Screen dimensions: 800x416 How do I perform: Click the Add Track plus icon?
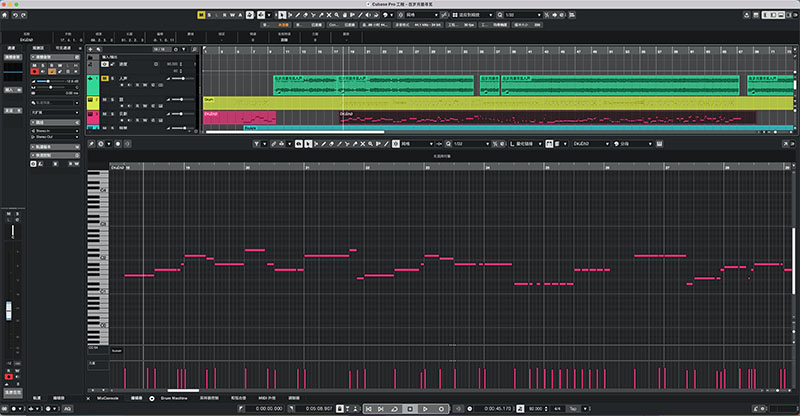click(91, 50)
